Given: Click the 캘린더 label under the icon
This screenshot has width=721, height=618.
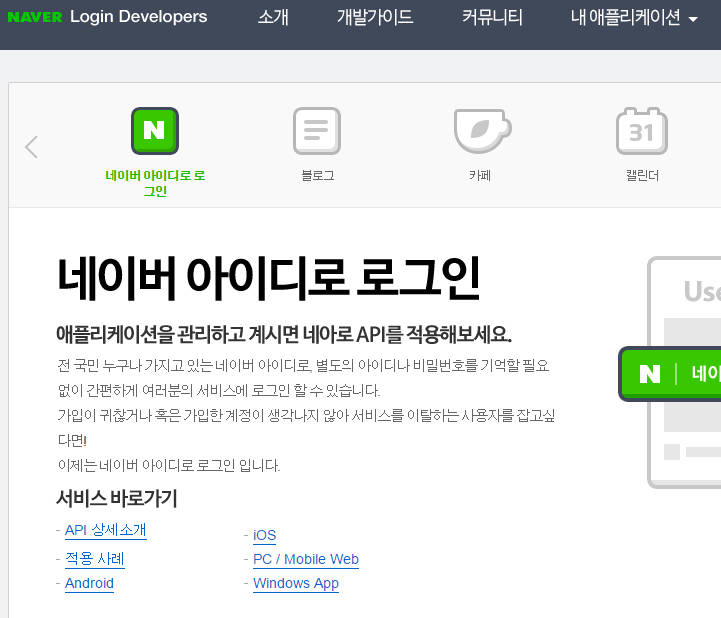Looking at the screenshot, I should coord(642,175).
